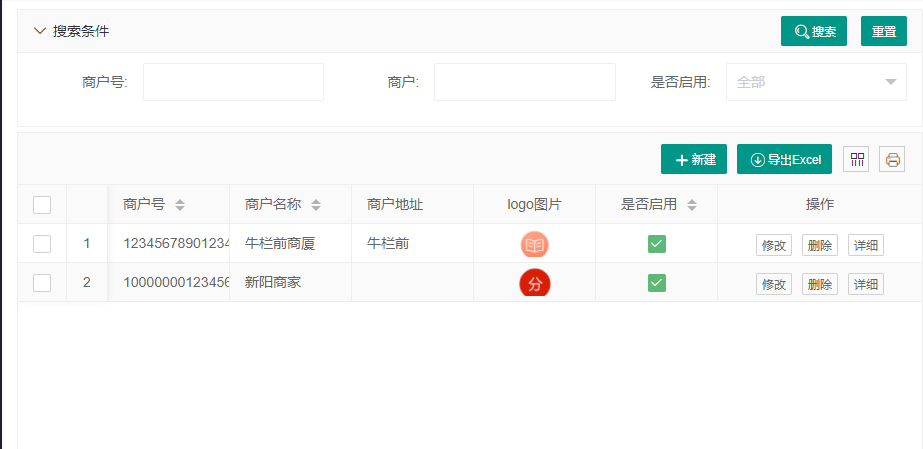Click the print icon button
The image size is (923, 449).
tap(892, 159)
